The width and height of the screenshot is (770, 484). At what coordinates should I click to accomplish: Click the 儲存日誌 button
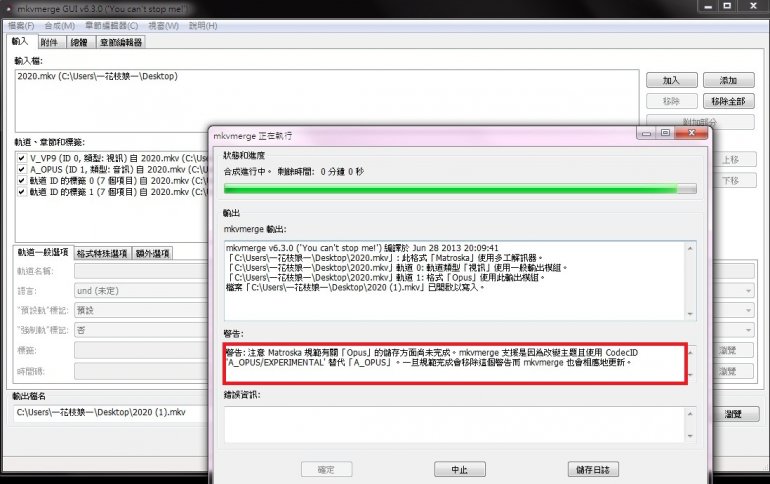pos(593,470)
